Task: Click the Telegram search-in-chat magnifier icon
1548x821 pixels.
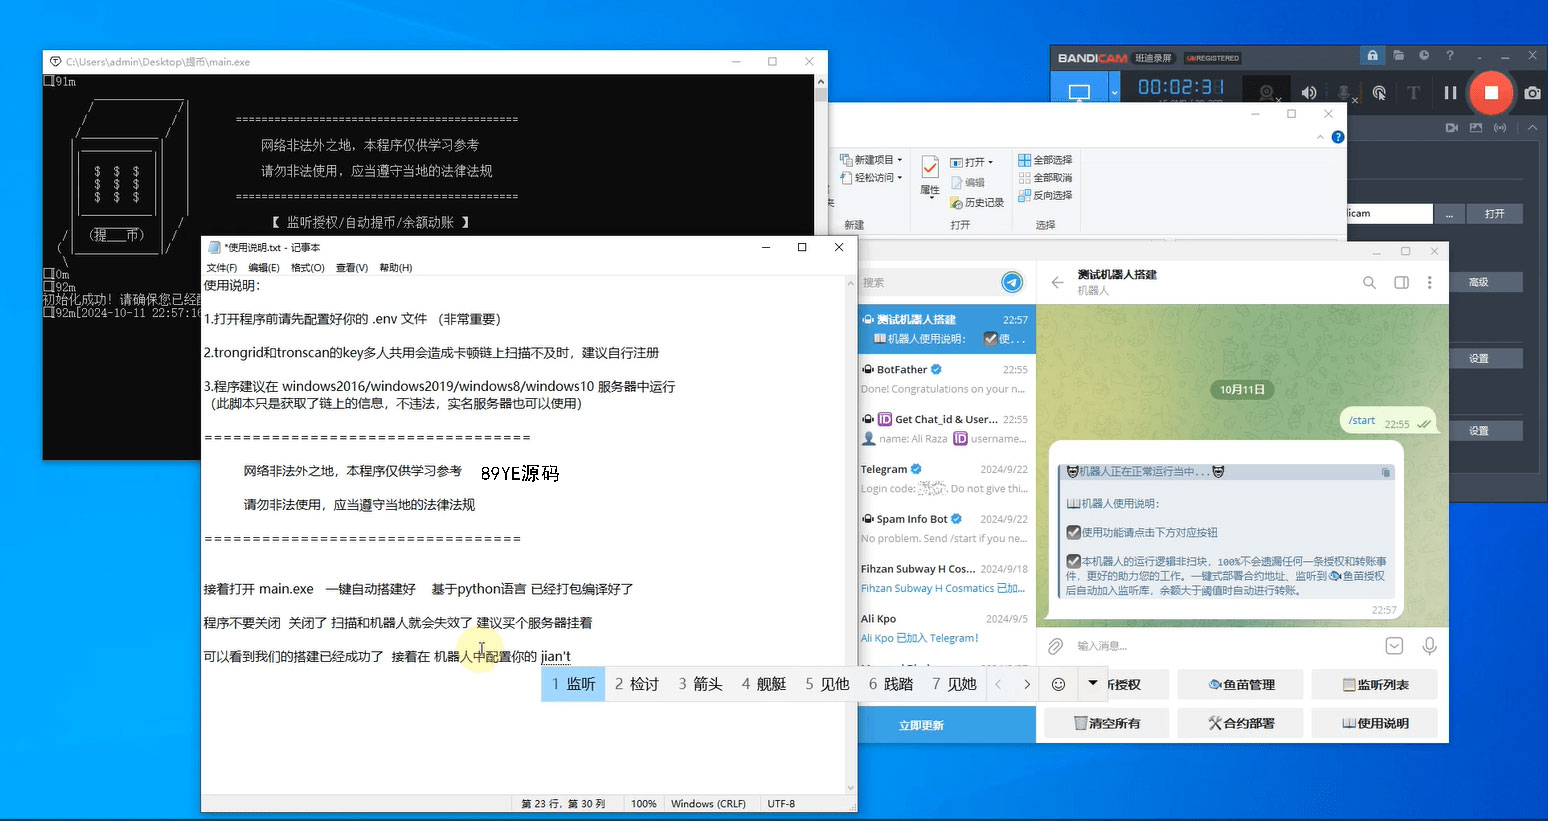Action: pyautogui.click(x=1369, y=283)
